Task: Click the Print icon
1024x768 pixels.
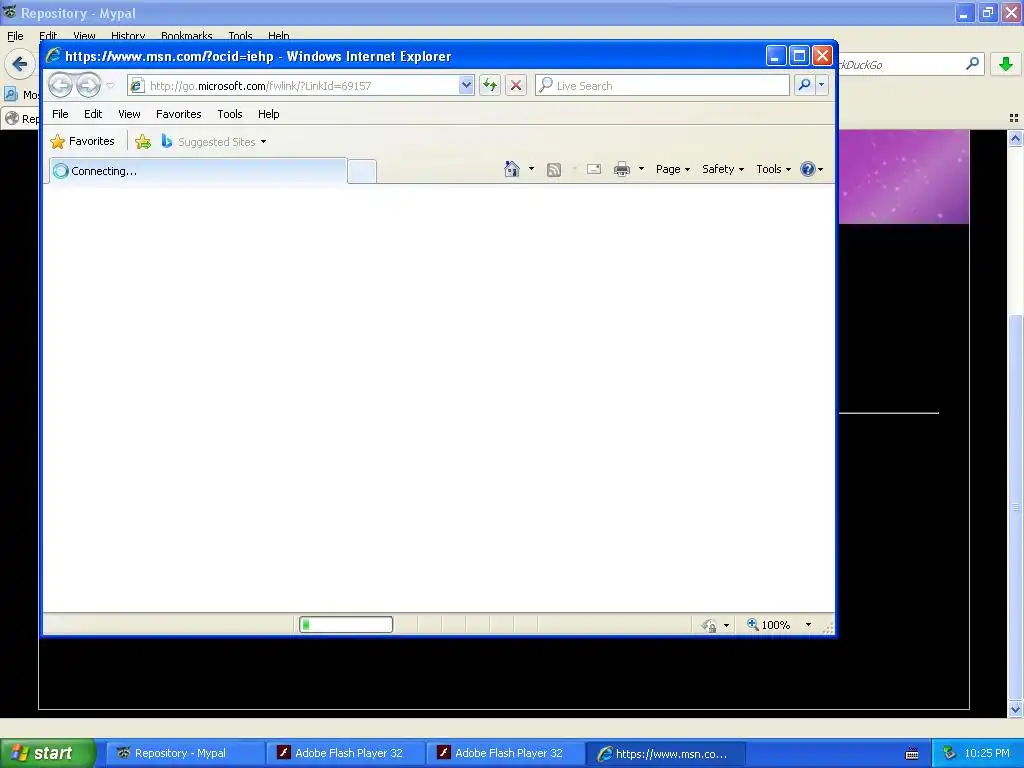Action: [x=622, y=169]
